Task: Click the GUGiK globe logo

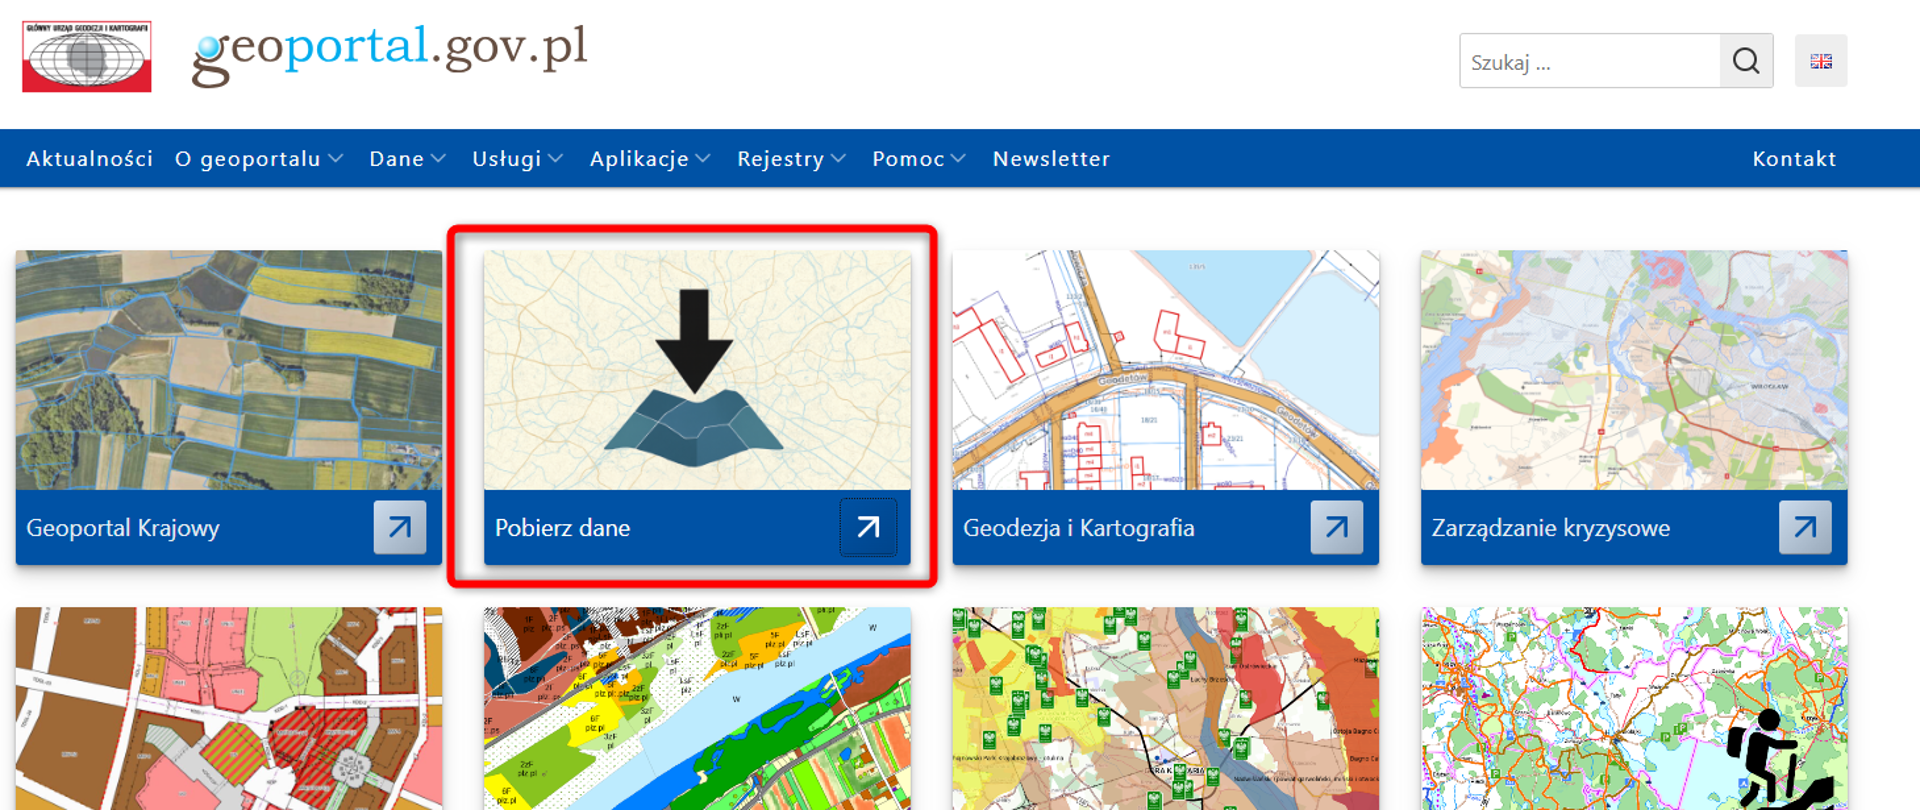Action: tap(87, 56)
